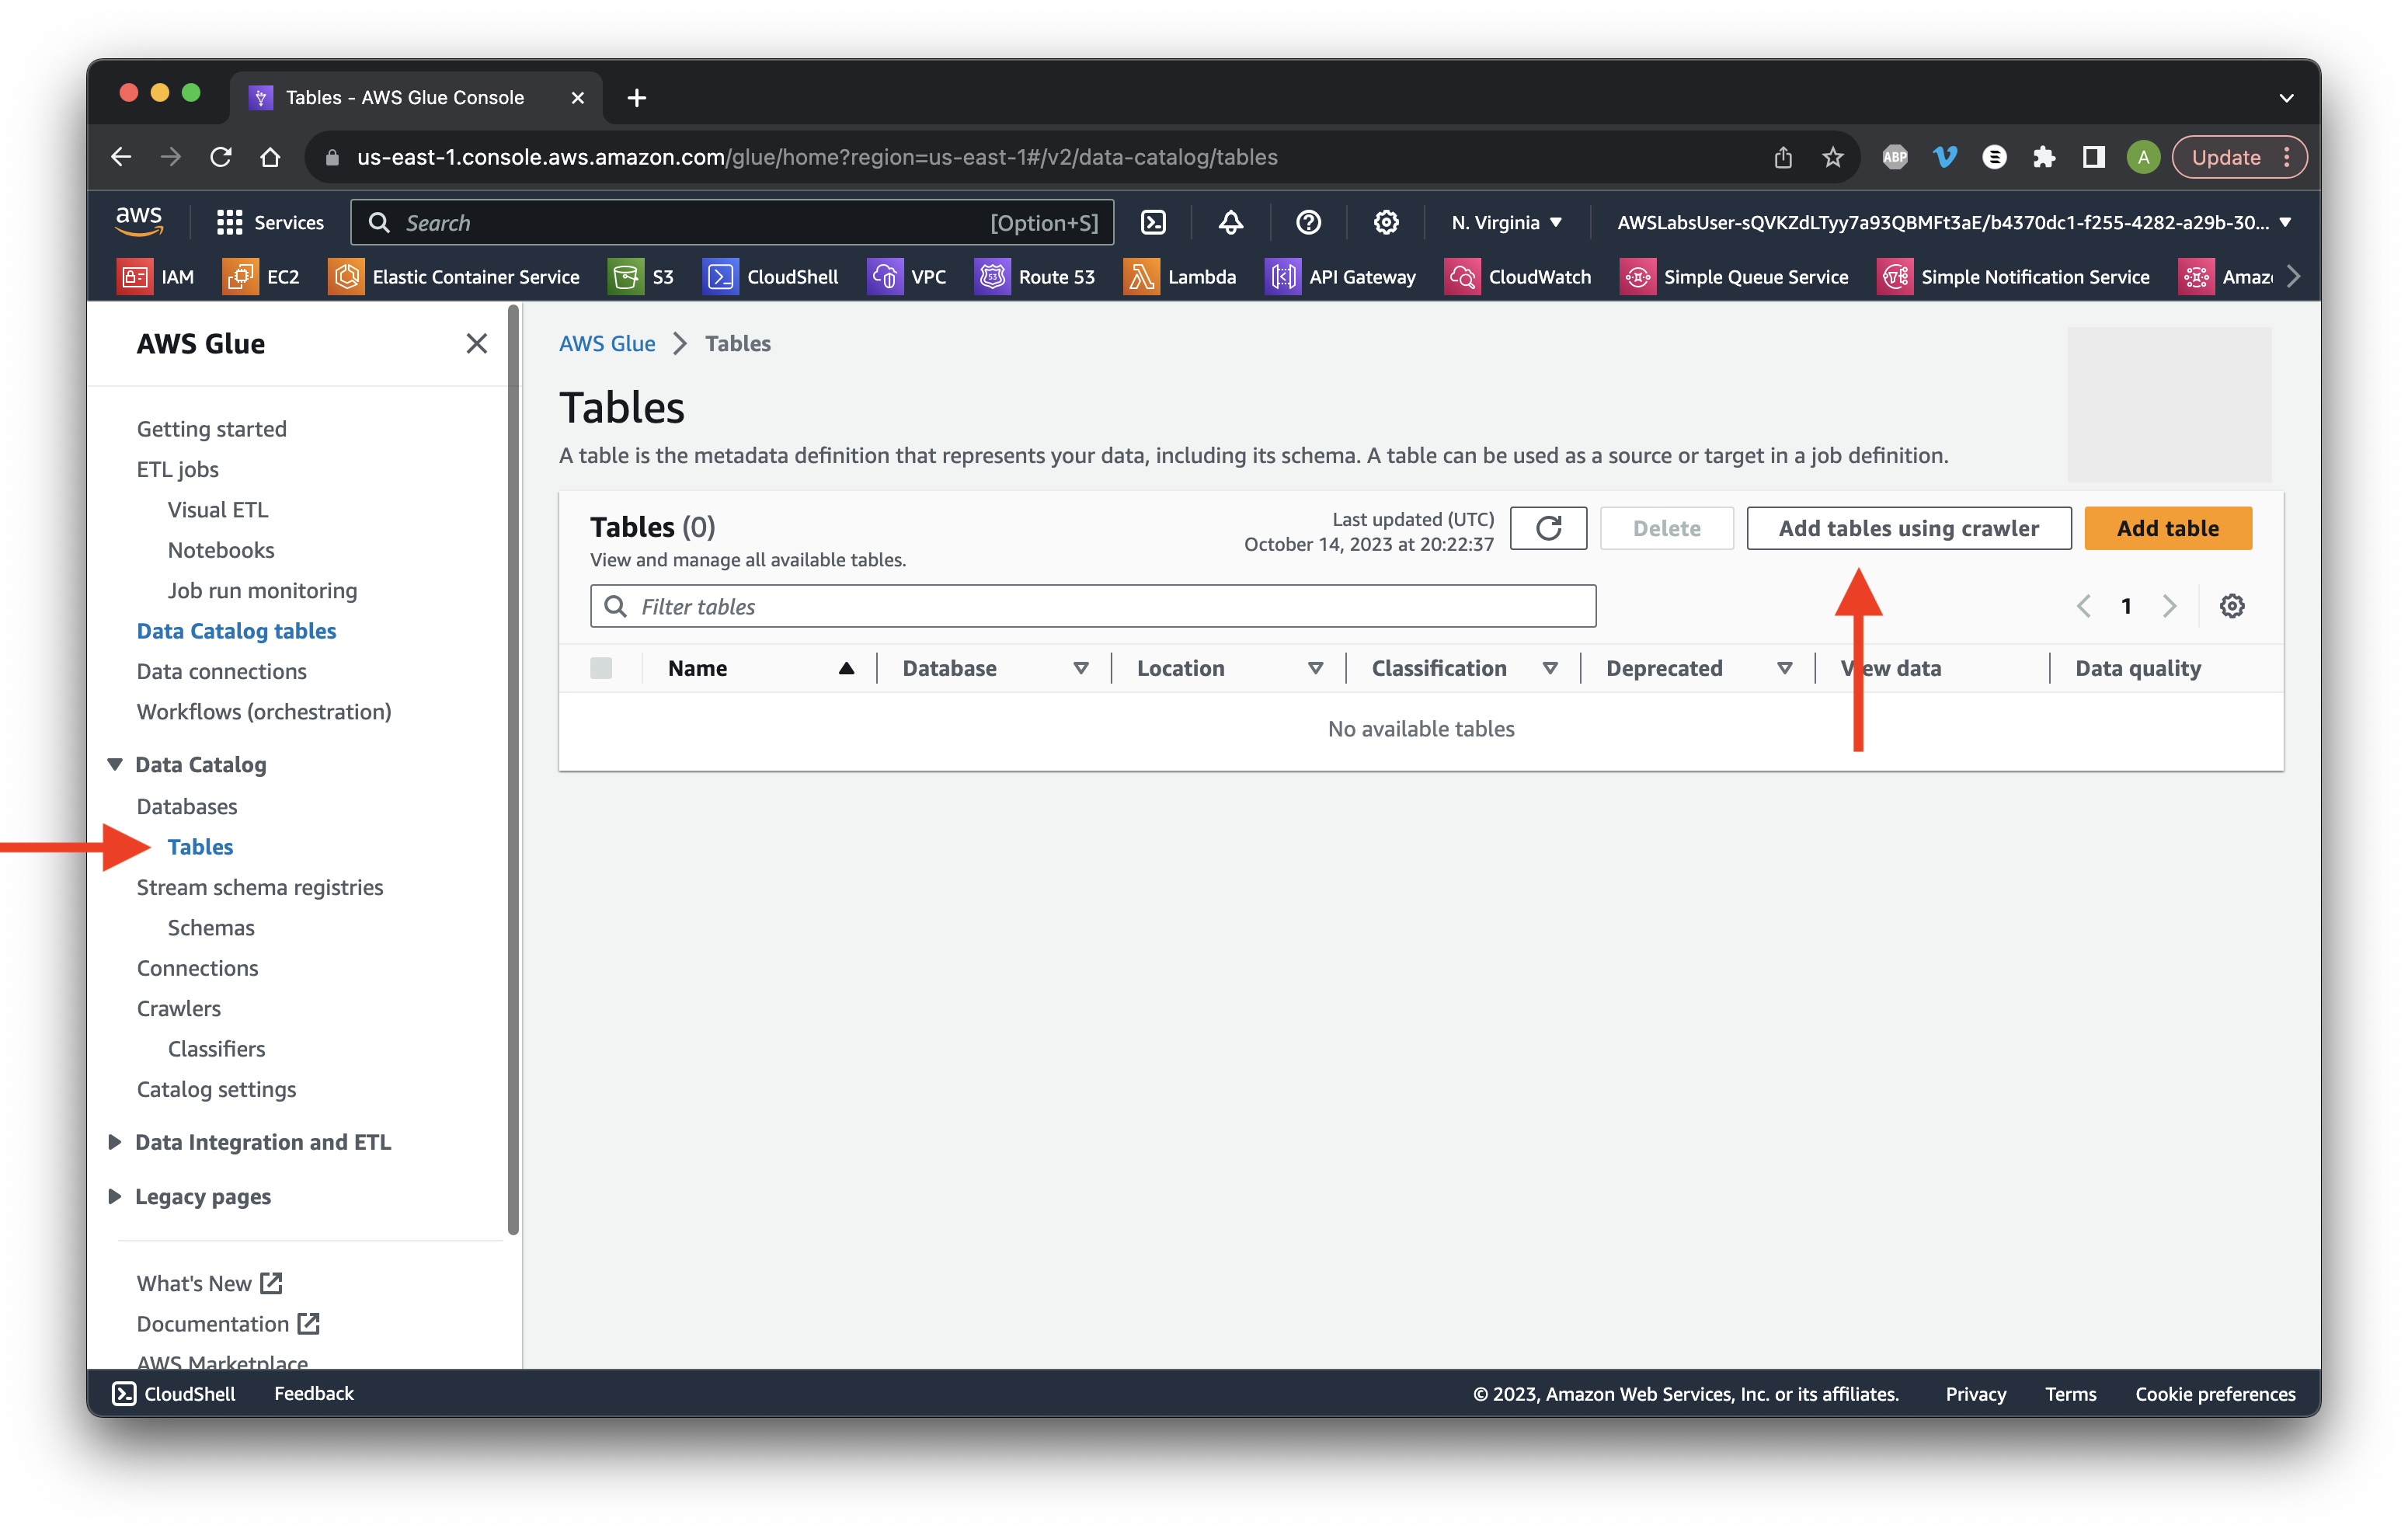The width and height of the screenshot is (2408, 1532).
Task: Tick the select-all tables checkbox
Action: pos(601,668)
